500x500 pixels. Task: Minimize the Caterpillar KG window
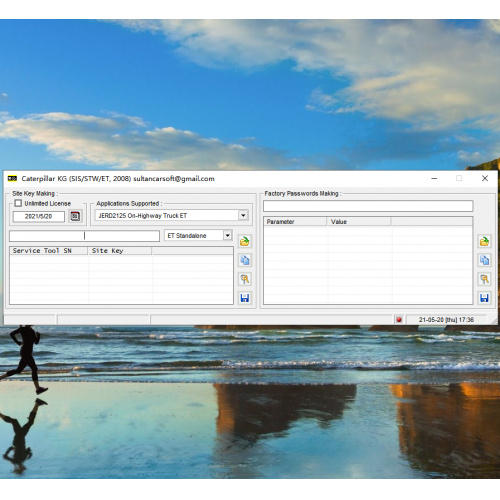point(434,178)
